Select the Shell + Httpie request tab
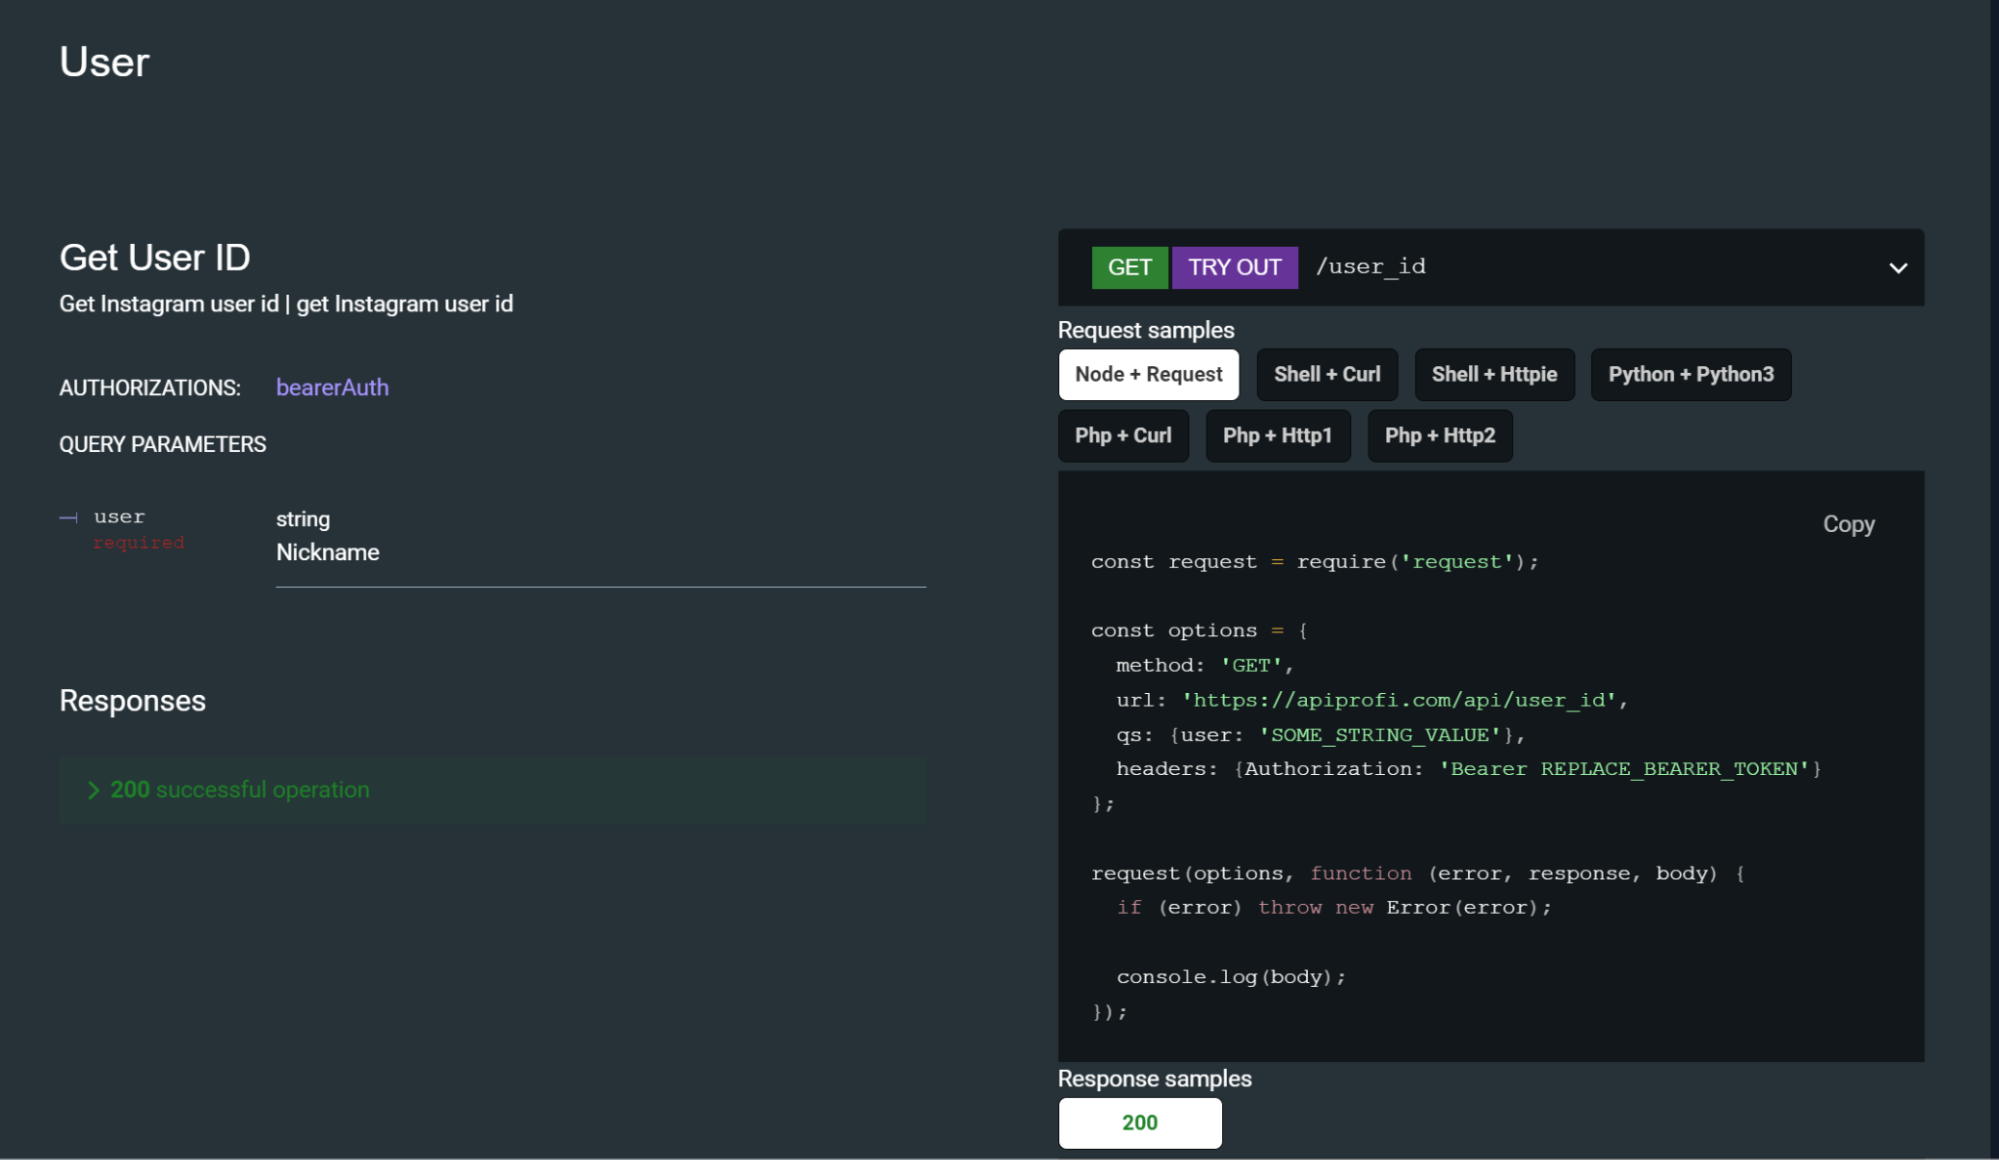 [x=1495, y=374]
